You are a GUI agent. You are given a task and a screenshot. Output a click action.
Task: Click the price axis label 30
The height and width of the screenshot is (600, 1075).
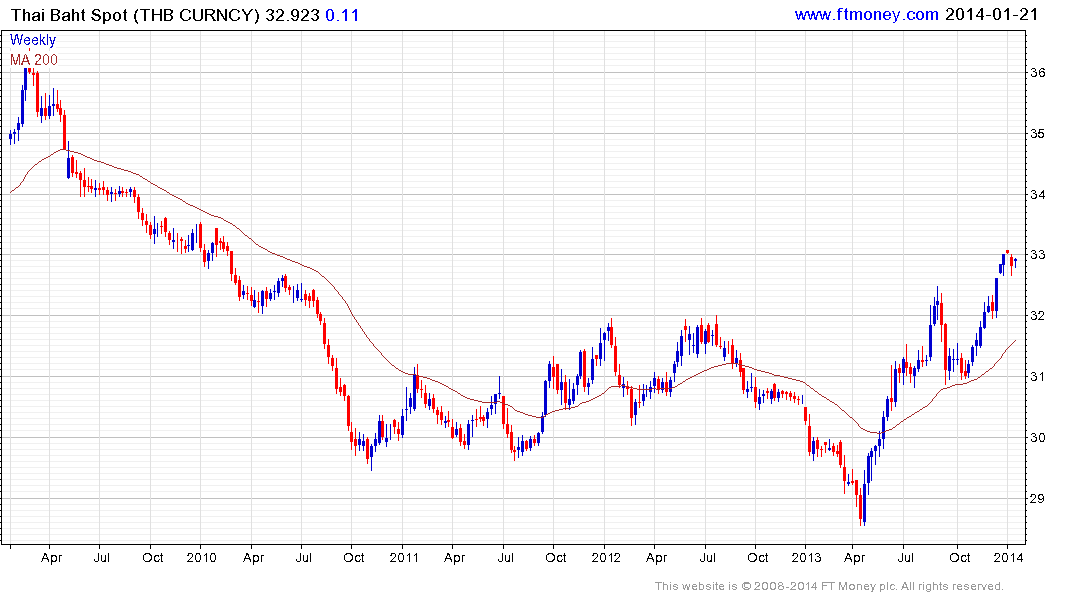1037,437
